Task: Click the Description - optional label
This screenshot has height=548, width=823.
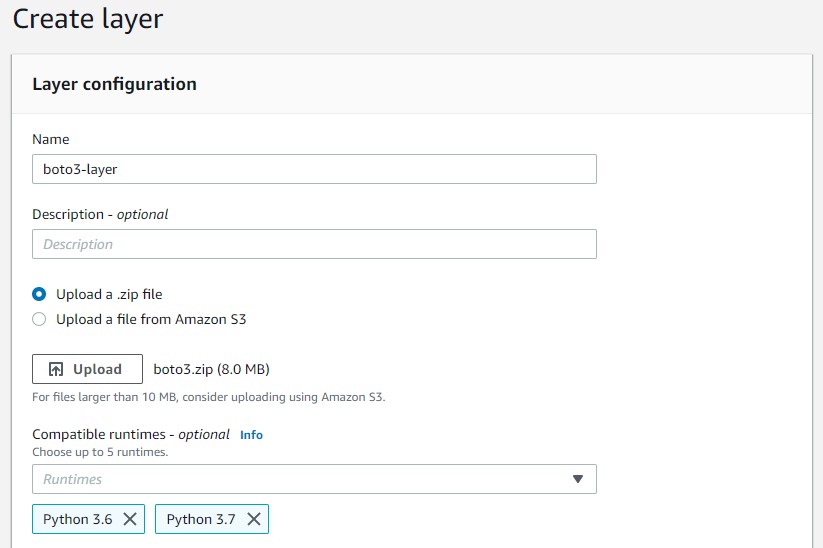Action: click(100, 214)
